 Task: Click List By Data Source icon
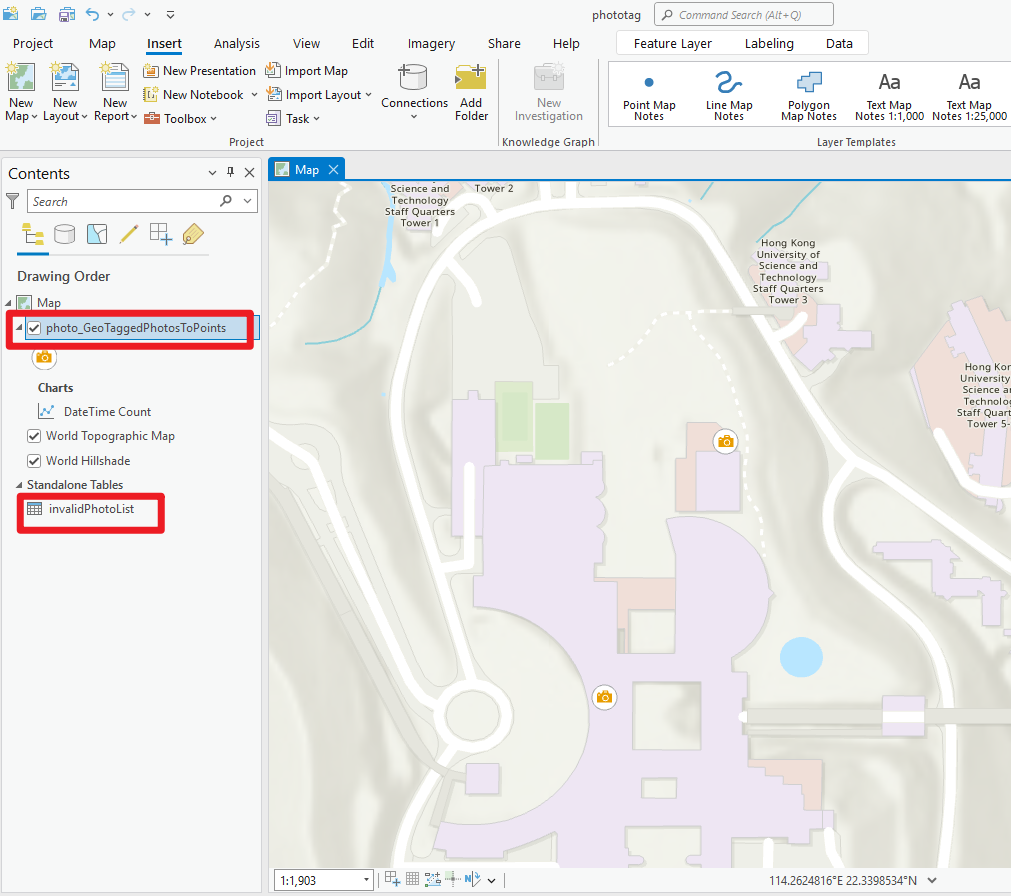click(x=65, y=234)
